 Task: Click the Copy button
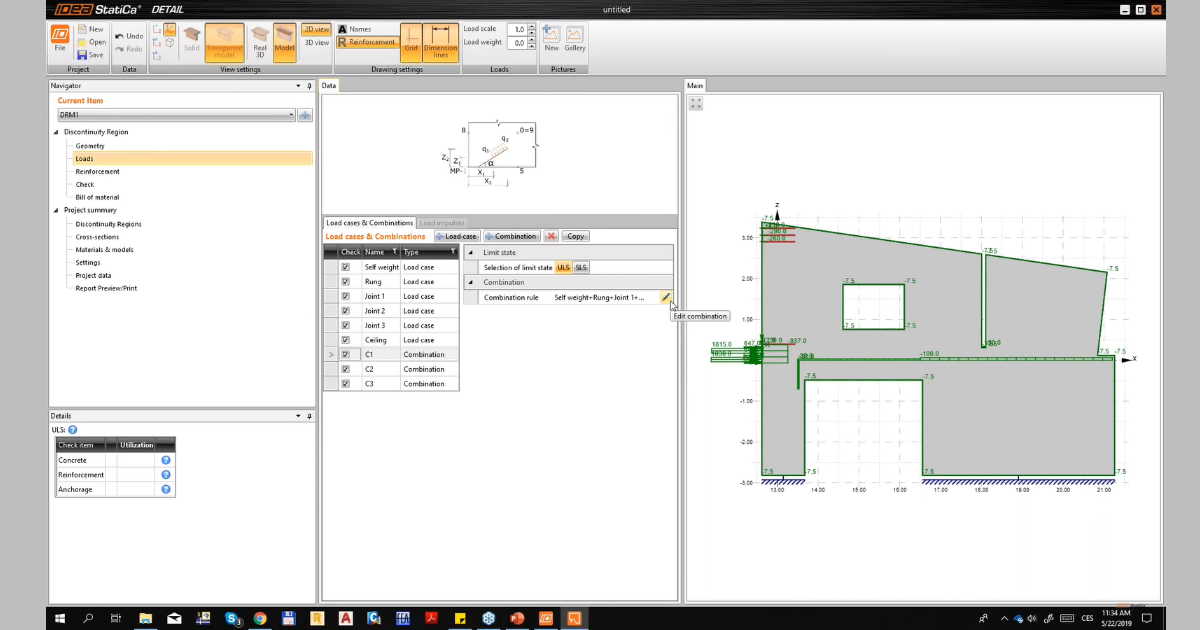point(576,236)
